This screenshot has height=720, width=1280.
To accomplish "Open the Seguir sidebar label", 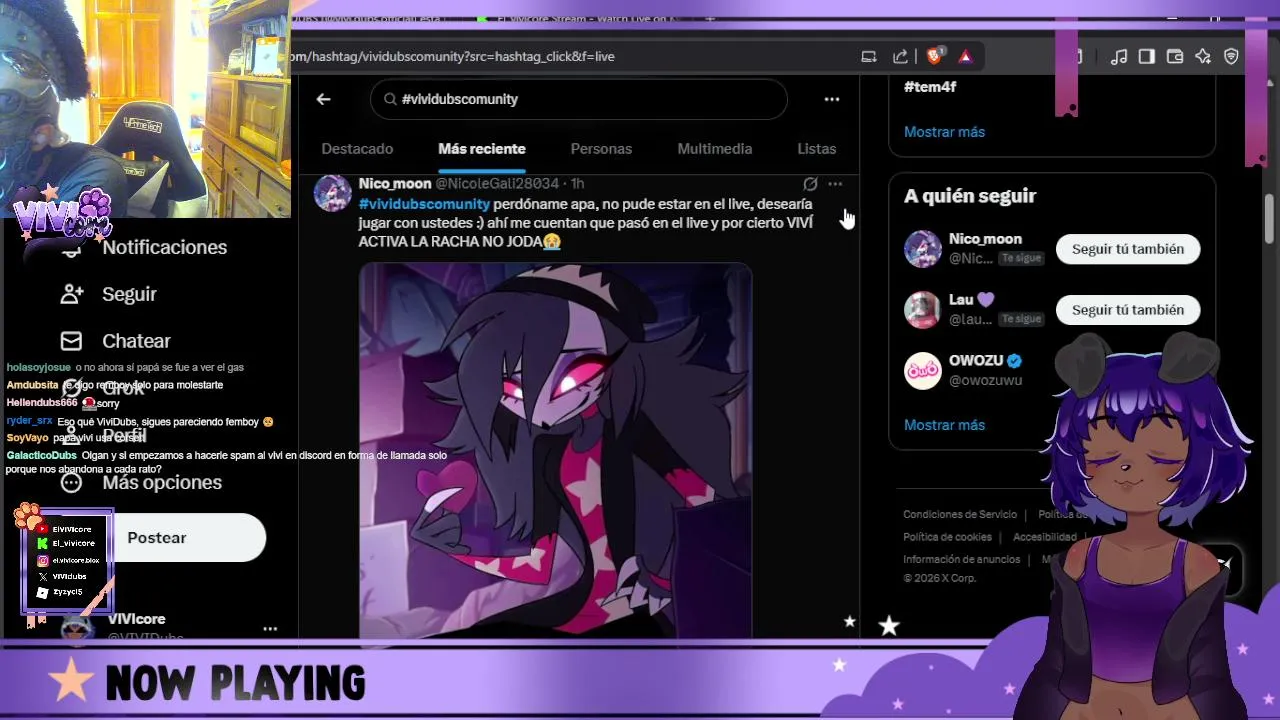I will click(129, 294).
